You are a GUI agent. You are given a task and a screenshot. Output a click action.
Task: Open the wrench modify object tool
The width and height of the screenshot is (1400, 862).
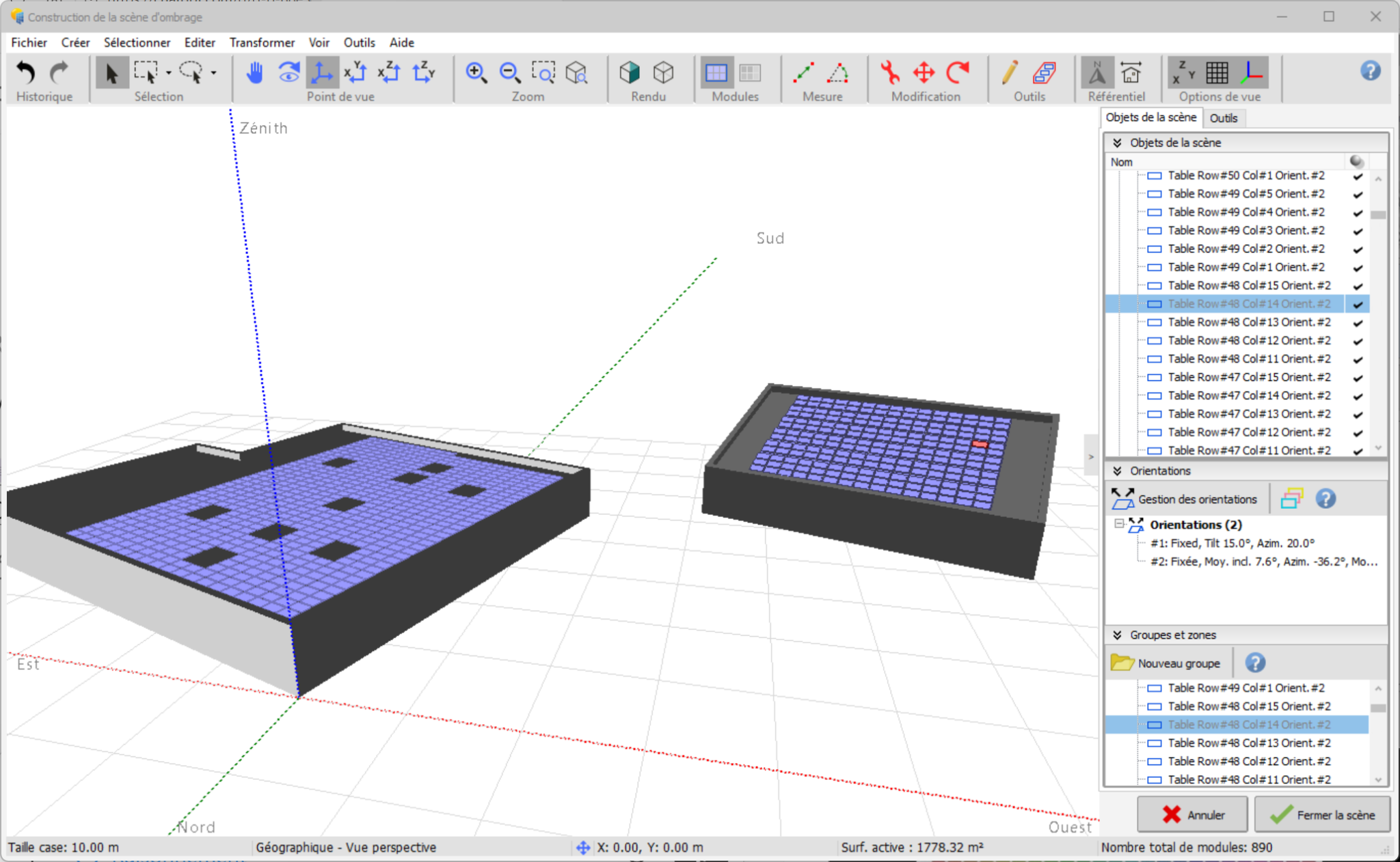pos(891,73)
